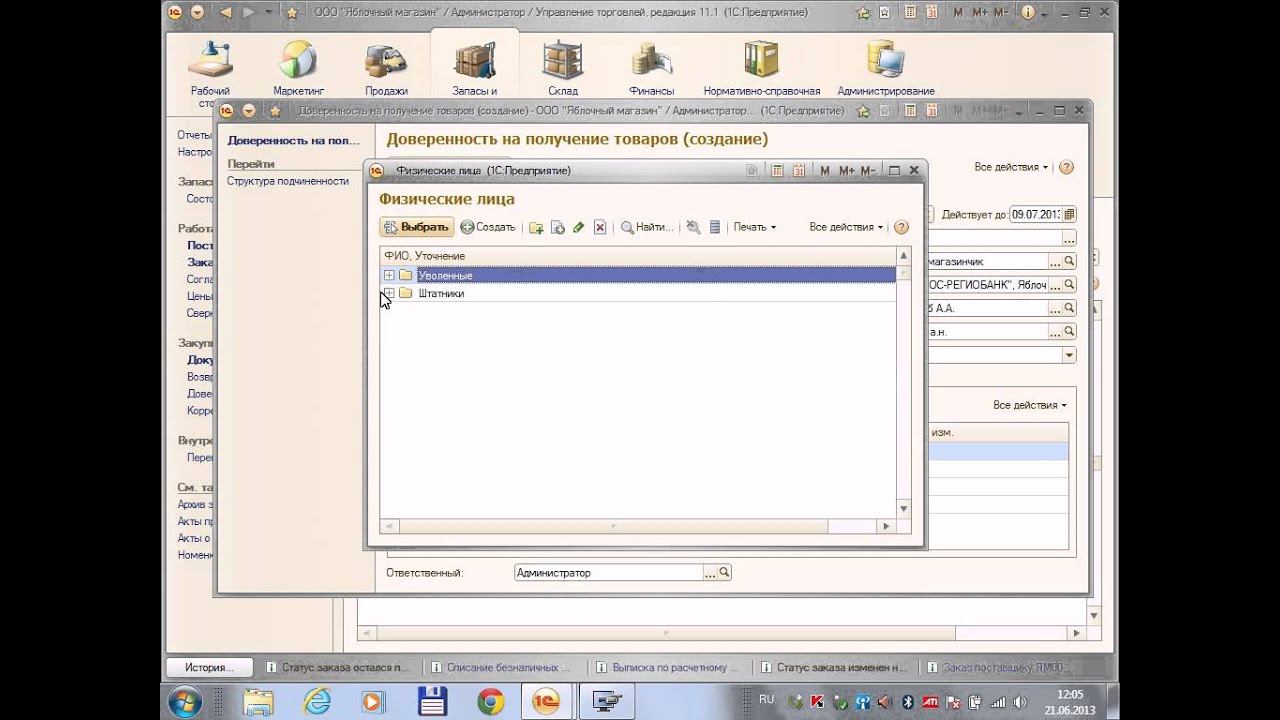The height and width of the screenshot is (720, 1280).
Task: Select the Штатники row
Action: (638, 293)
